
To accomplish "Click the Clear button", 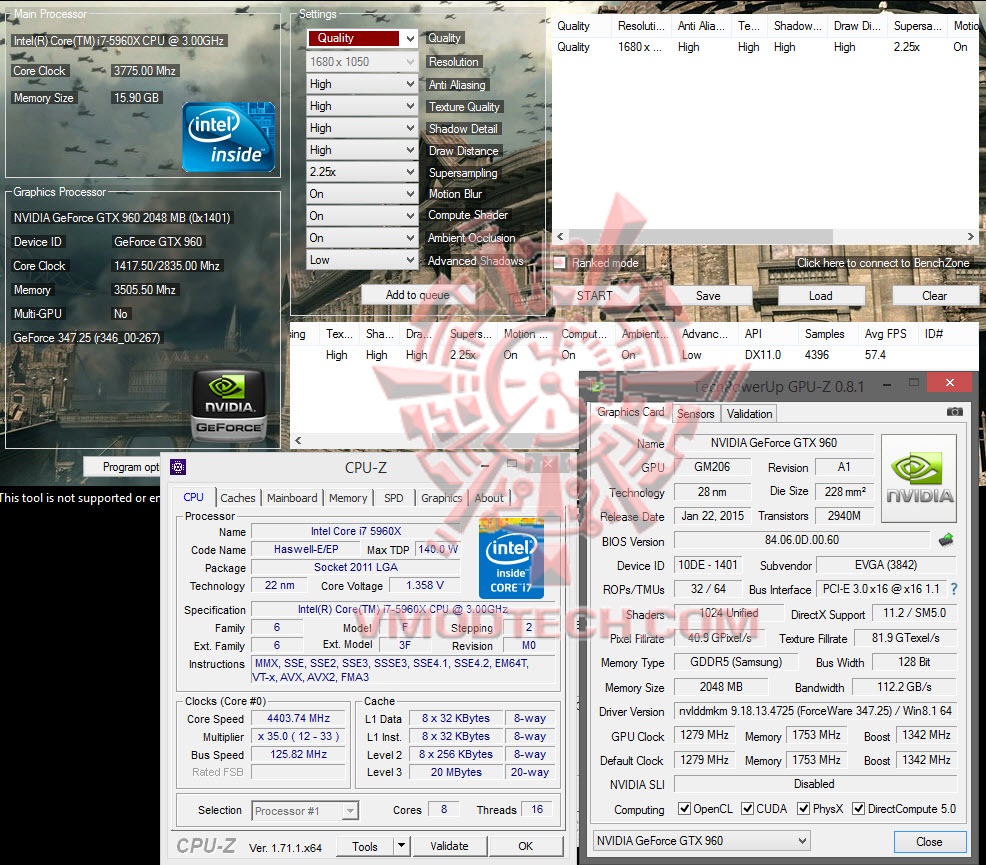I will pyautogui.click(x=934, y=295).
